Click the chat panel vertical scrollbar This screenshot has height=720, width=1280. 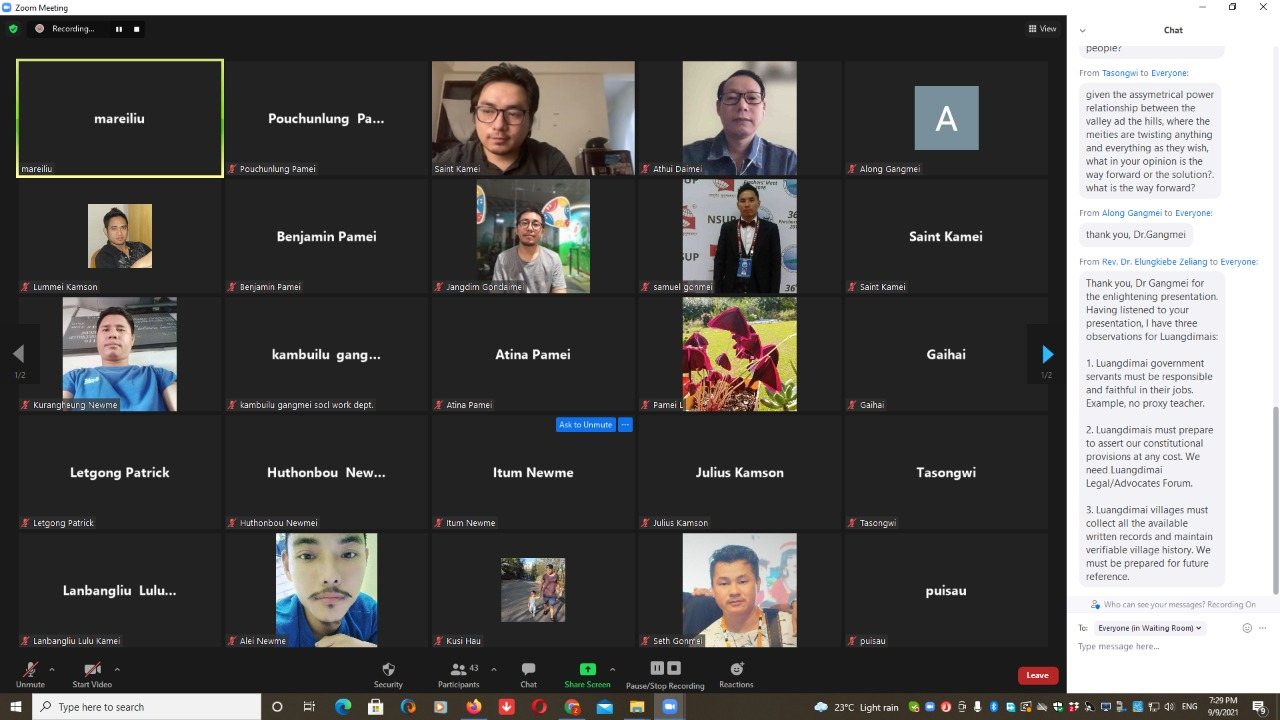tap(1274, 500)
